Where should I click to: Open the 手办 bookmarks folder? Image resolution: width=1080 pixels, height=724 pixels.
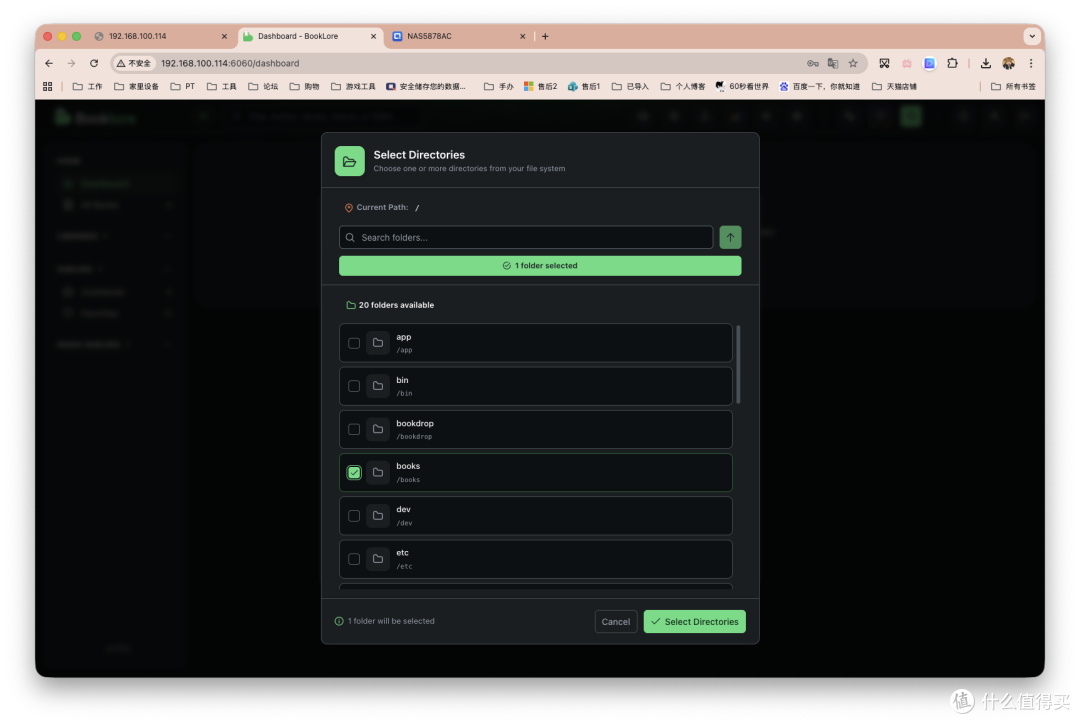499,87
